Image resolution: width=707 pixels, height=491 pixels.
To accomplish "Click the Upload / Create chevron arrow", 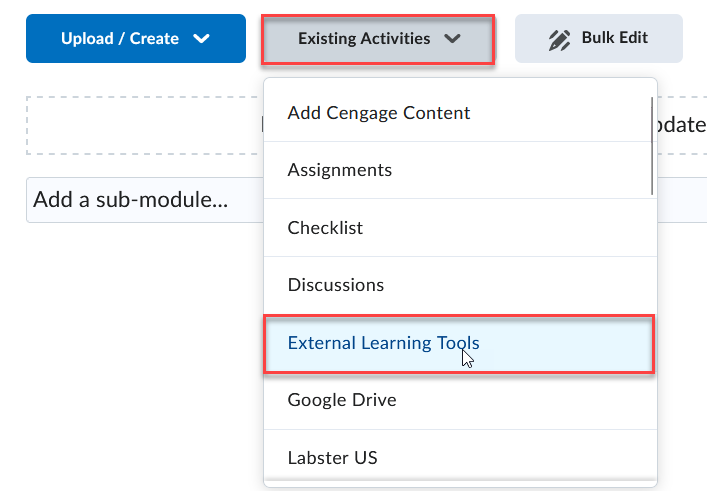I will tap(202, 39).
